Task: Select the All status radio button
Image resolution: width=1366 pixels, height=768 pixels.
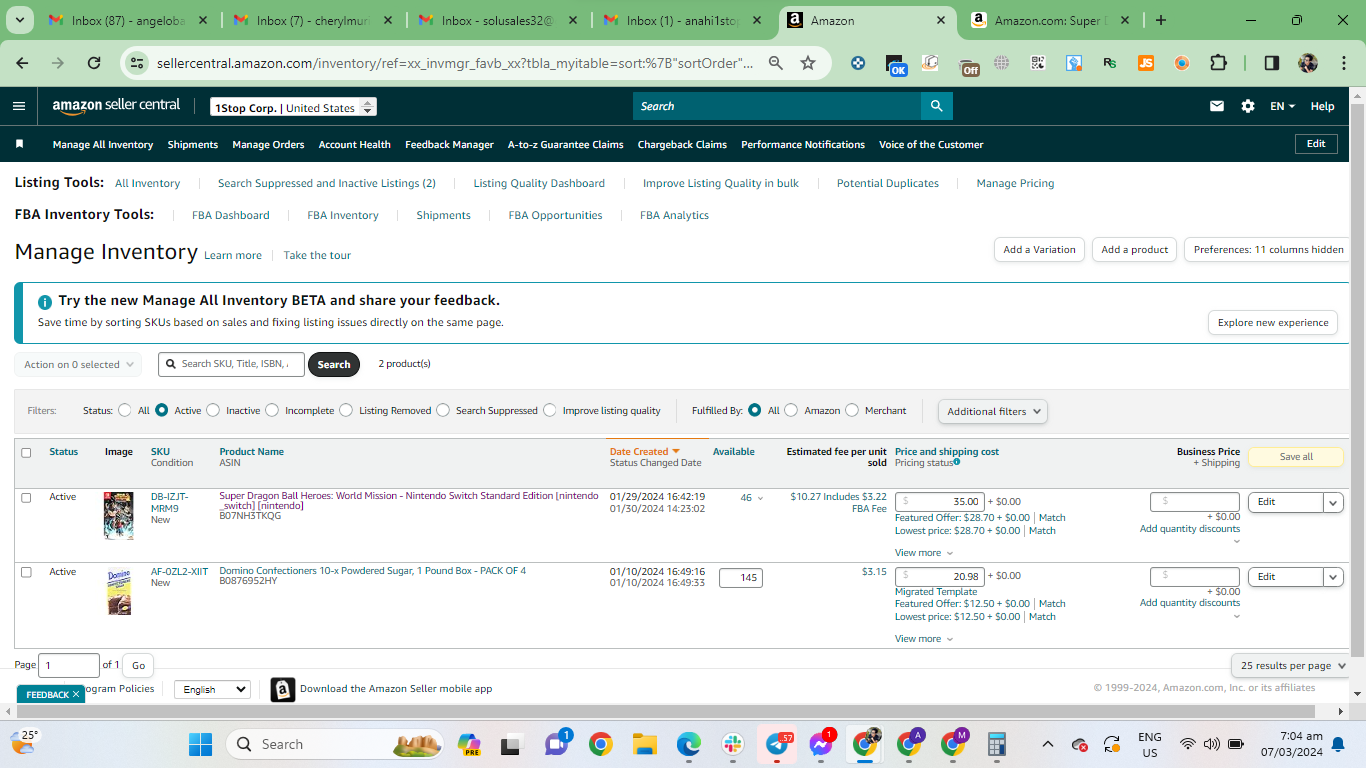Action: coord(125,410)
